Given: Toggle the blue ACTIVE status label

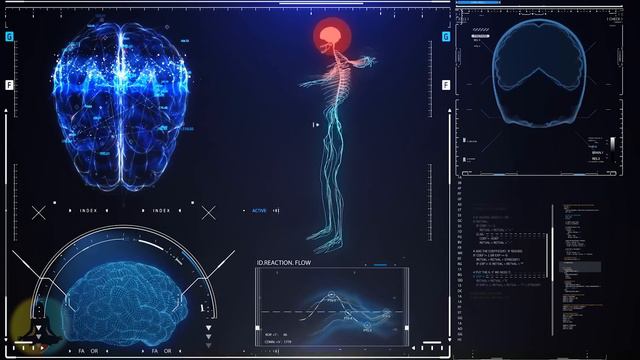Looking at the screenshot, I should pyautogui.click(x=259, y=211).
